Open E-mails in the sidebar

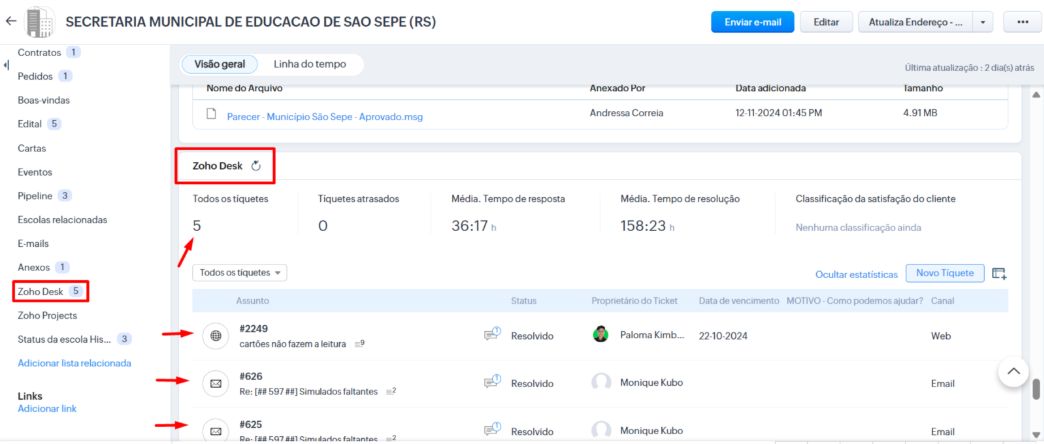[33, 244]
